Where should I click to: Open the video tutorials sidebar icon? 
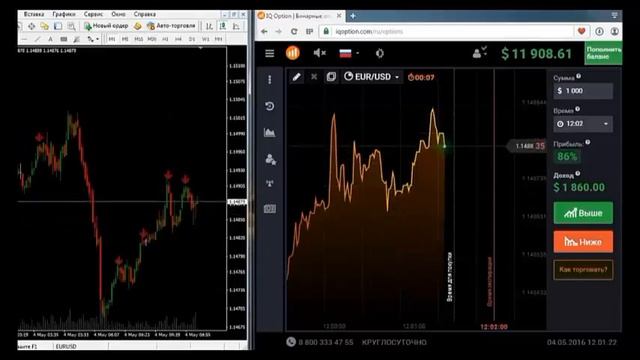coord(270,209)
